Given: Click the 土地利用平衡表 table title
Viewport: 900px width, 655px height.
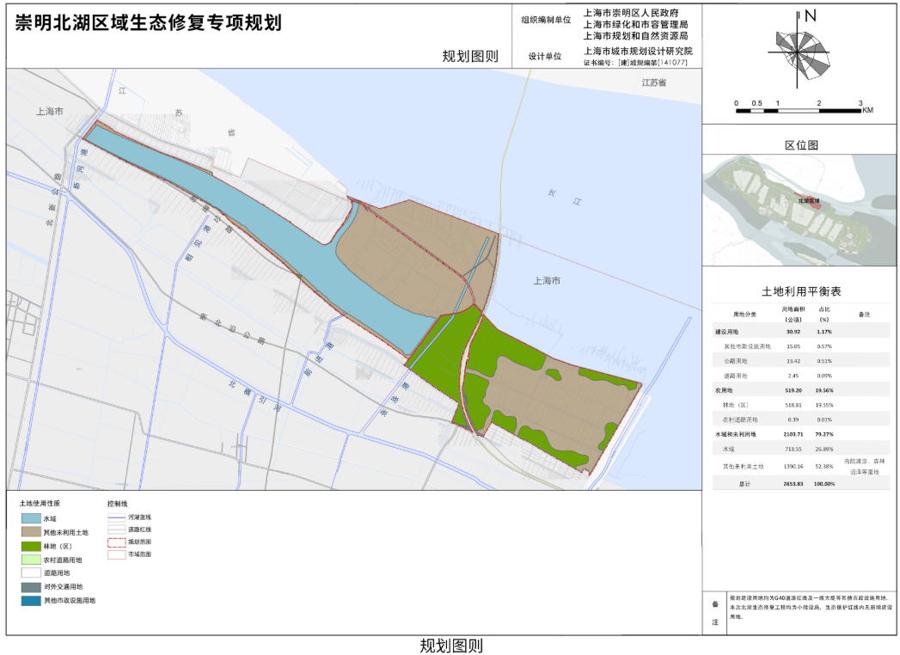Looking at the screenshot, I should point(801,291).
